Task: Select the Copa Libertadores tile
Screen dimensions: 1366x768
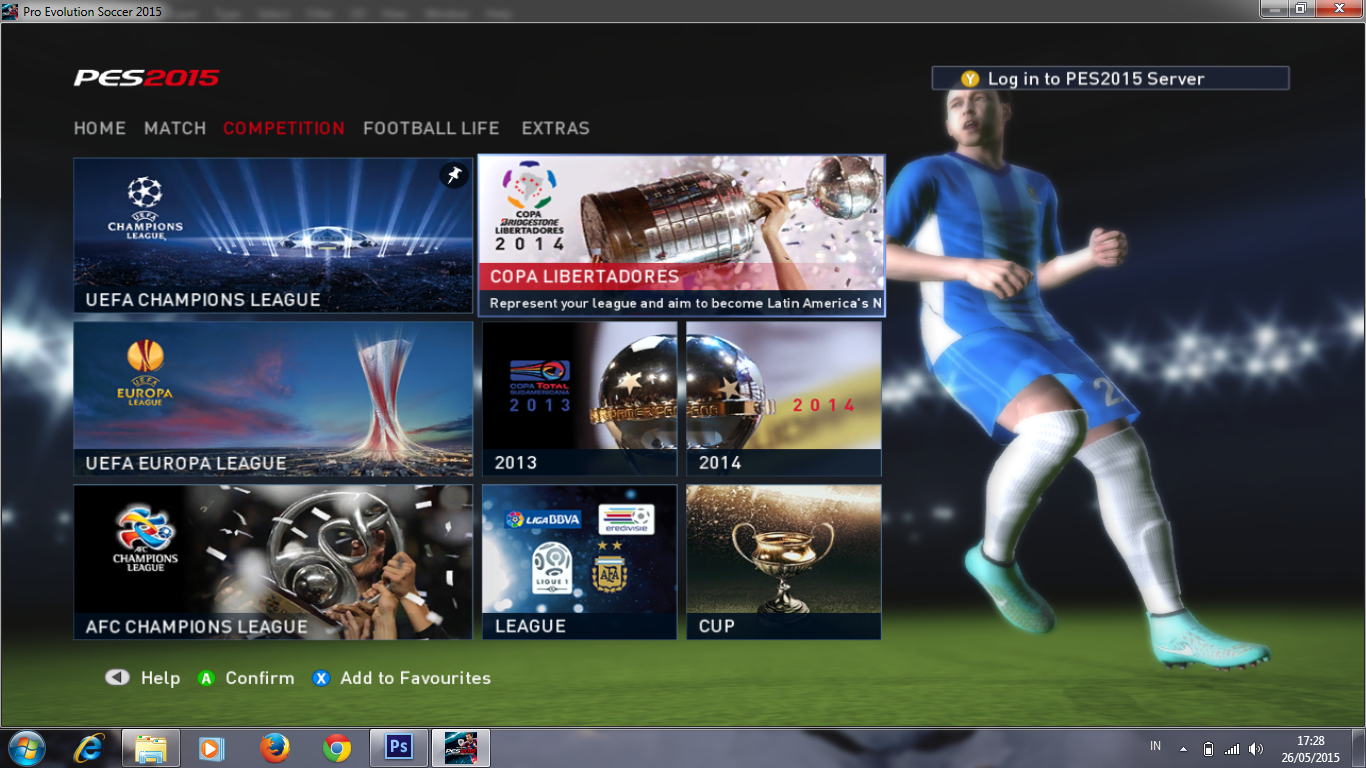Action: point(681,235)
